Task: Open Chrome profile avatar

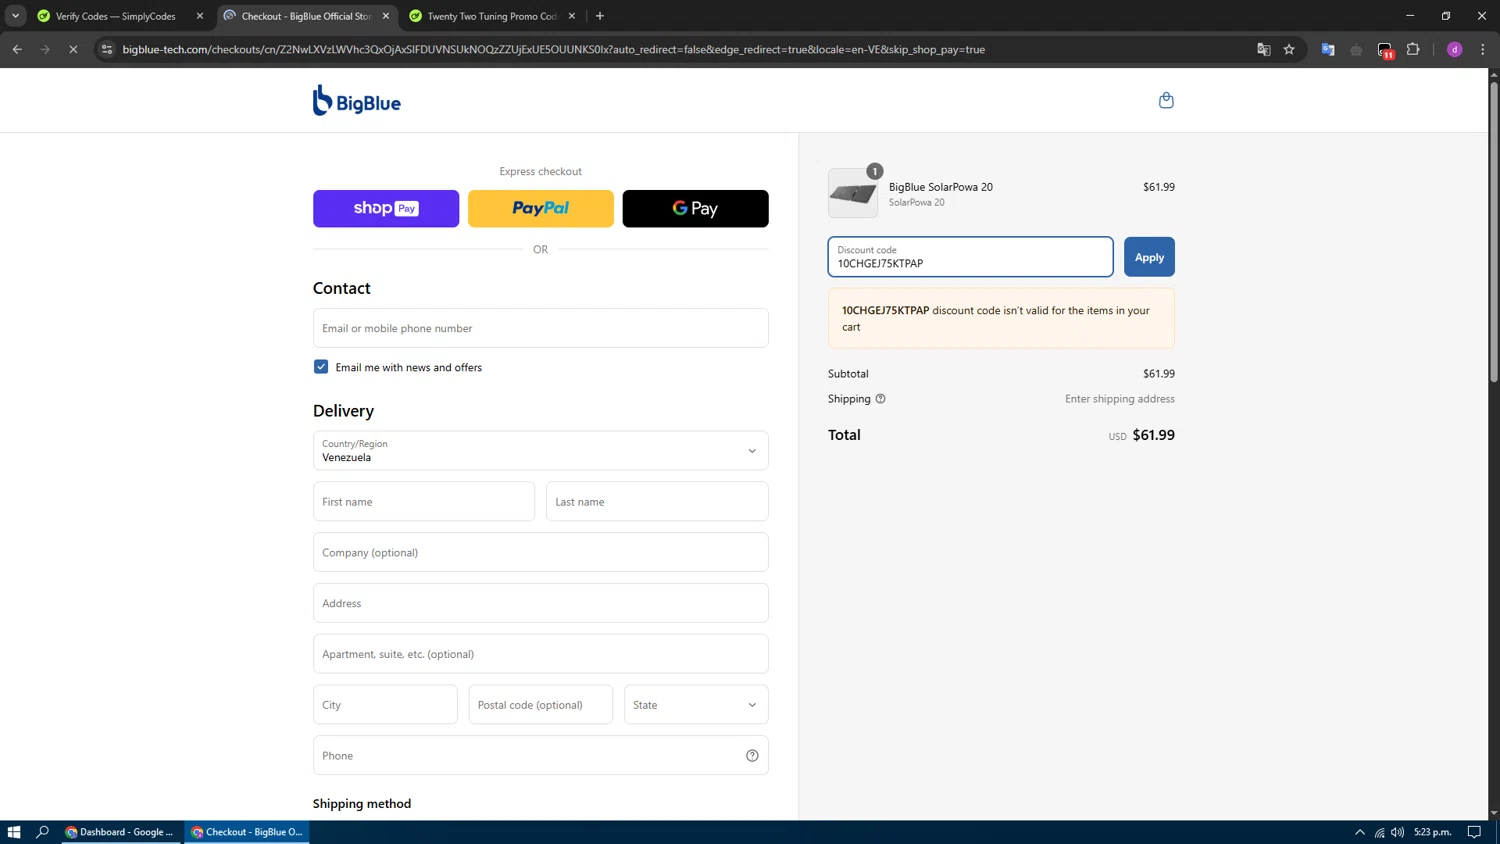Action: 1455,49
